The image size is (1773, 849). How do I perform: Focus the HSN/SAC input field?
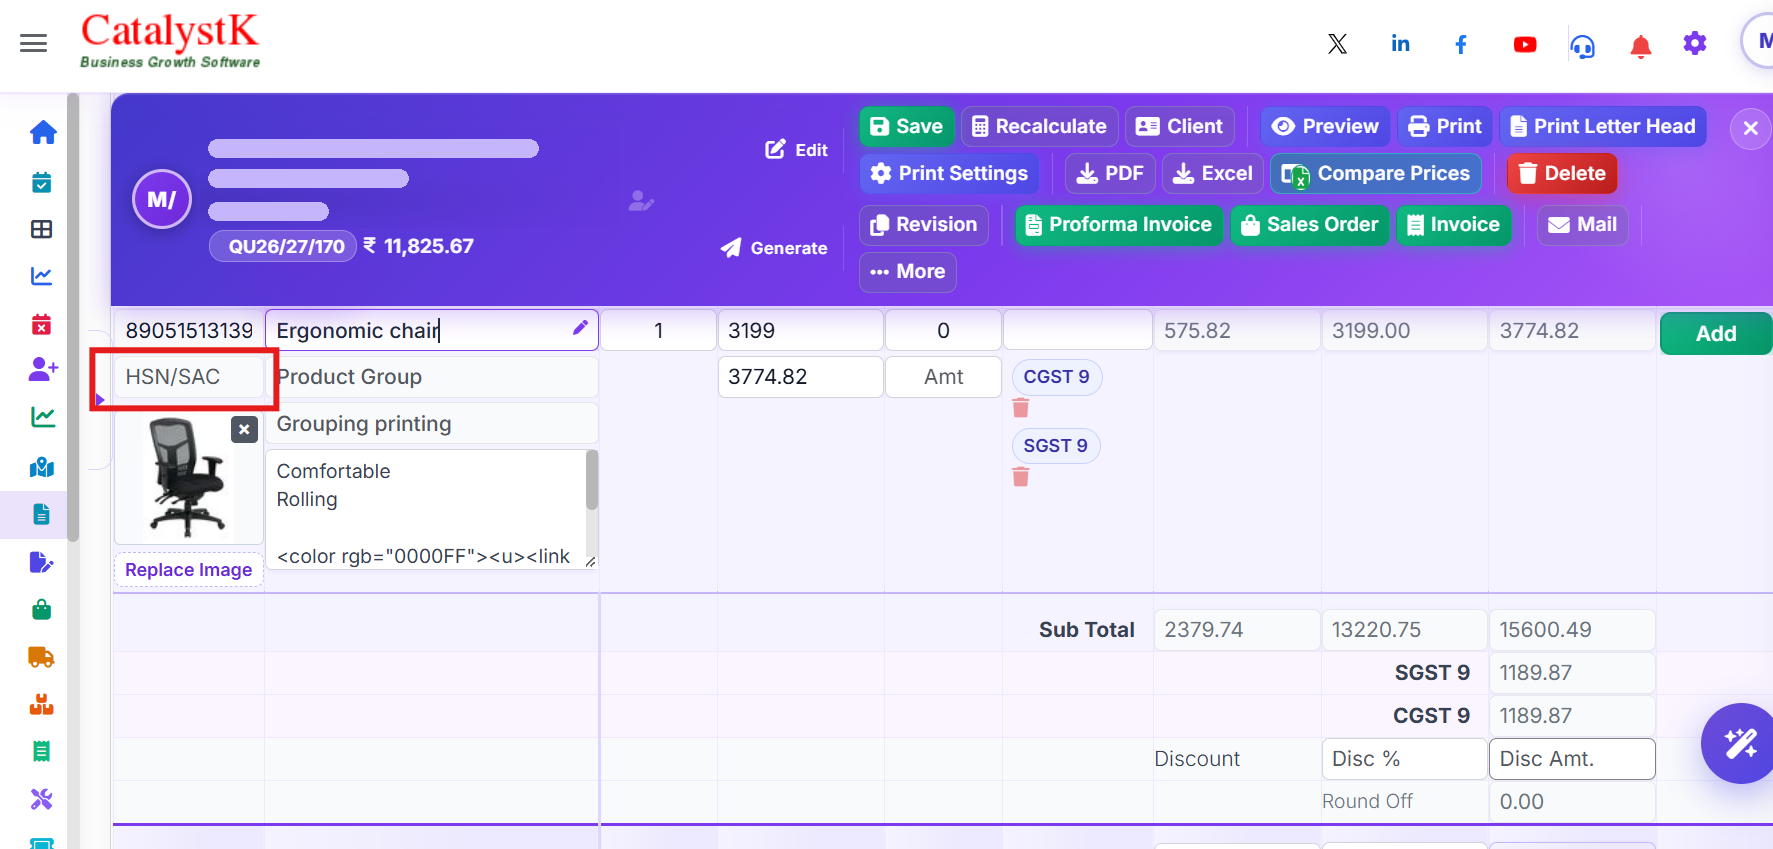(x=189, y=377)
